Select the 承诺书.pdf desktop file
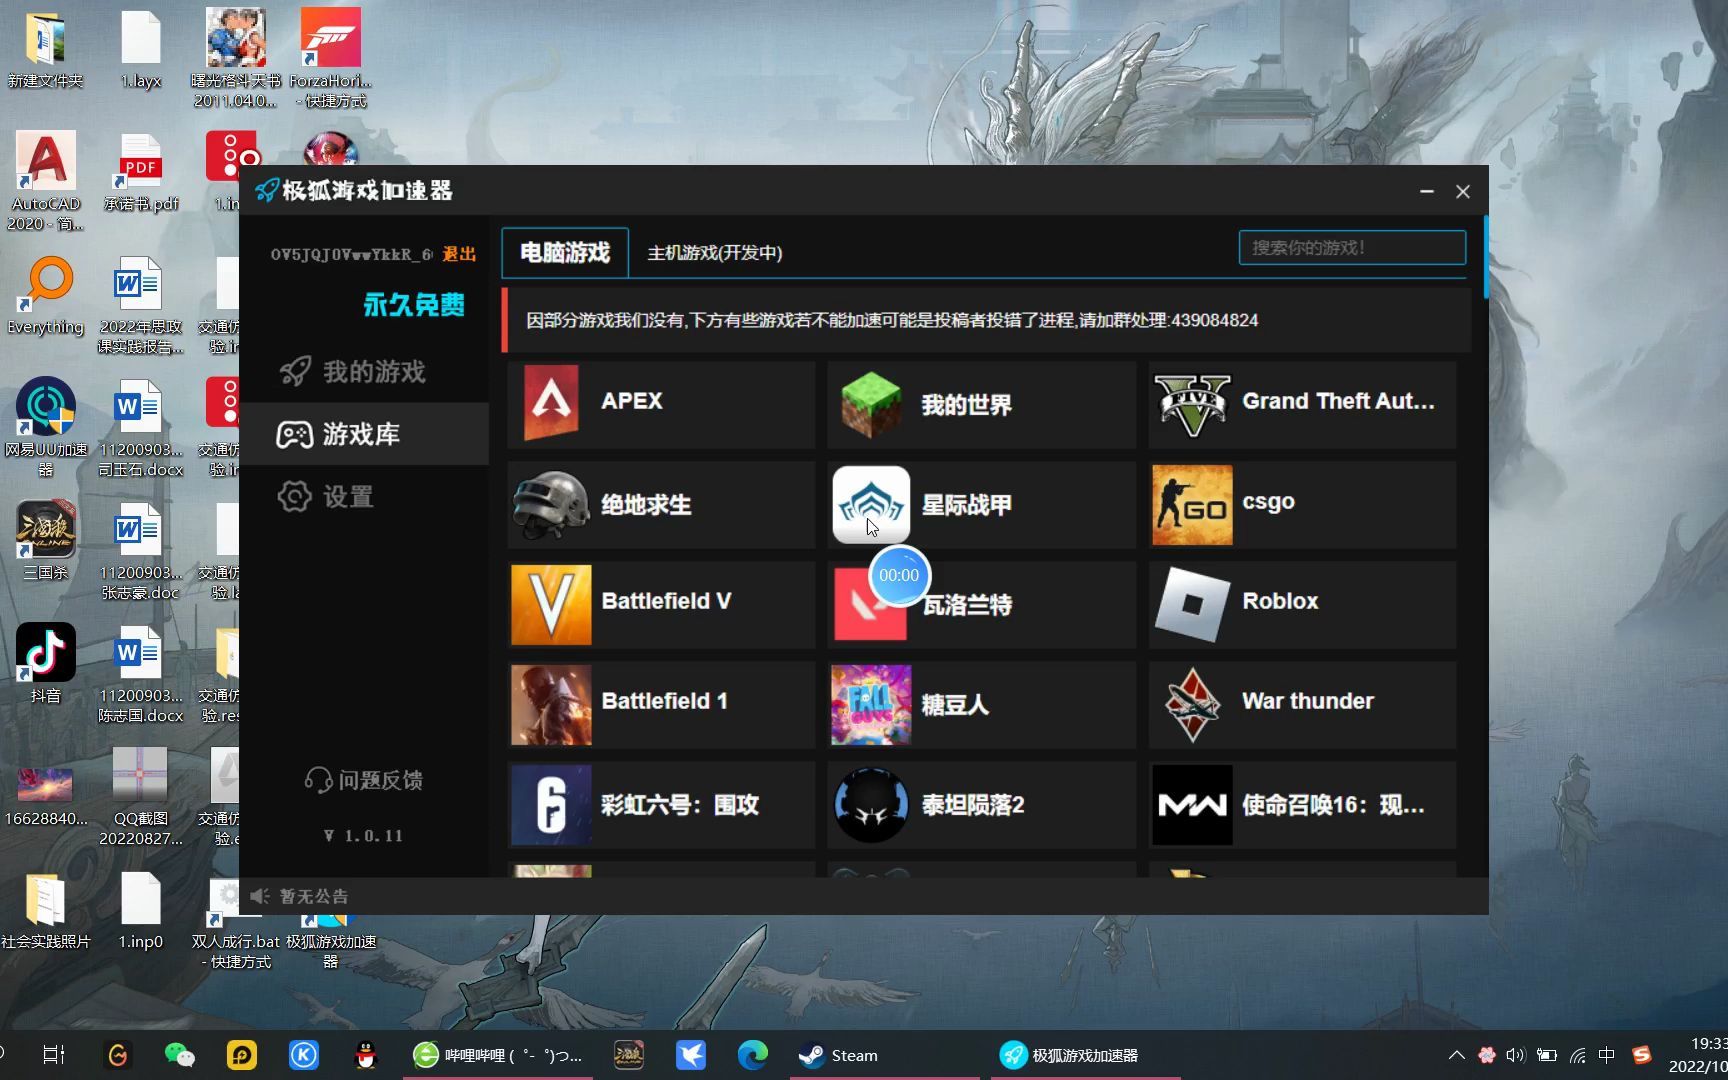The image size is (1728, 1080). tap(141, 172)
